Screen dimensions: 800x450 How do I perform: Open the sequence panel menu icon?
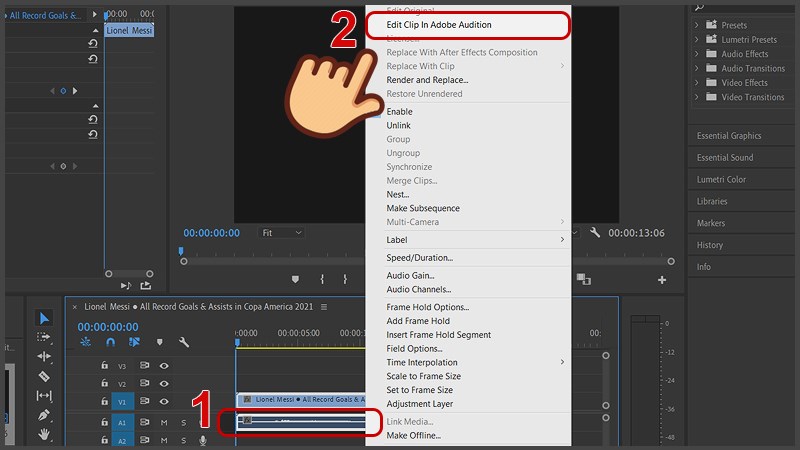[324, 307]
